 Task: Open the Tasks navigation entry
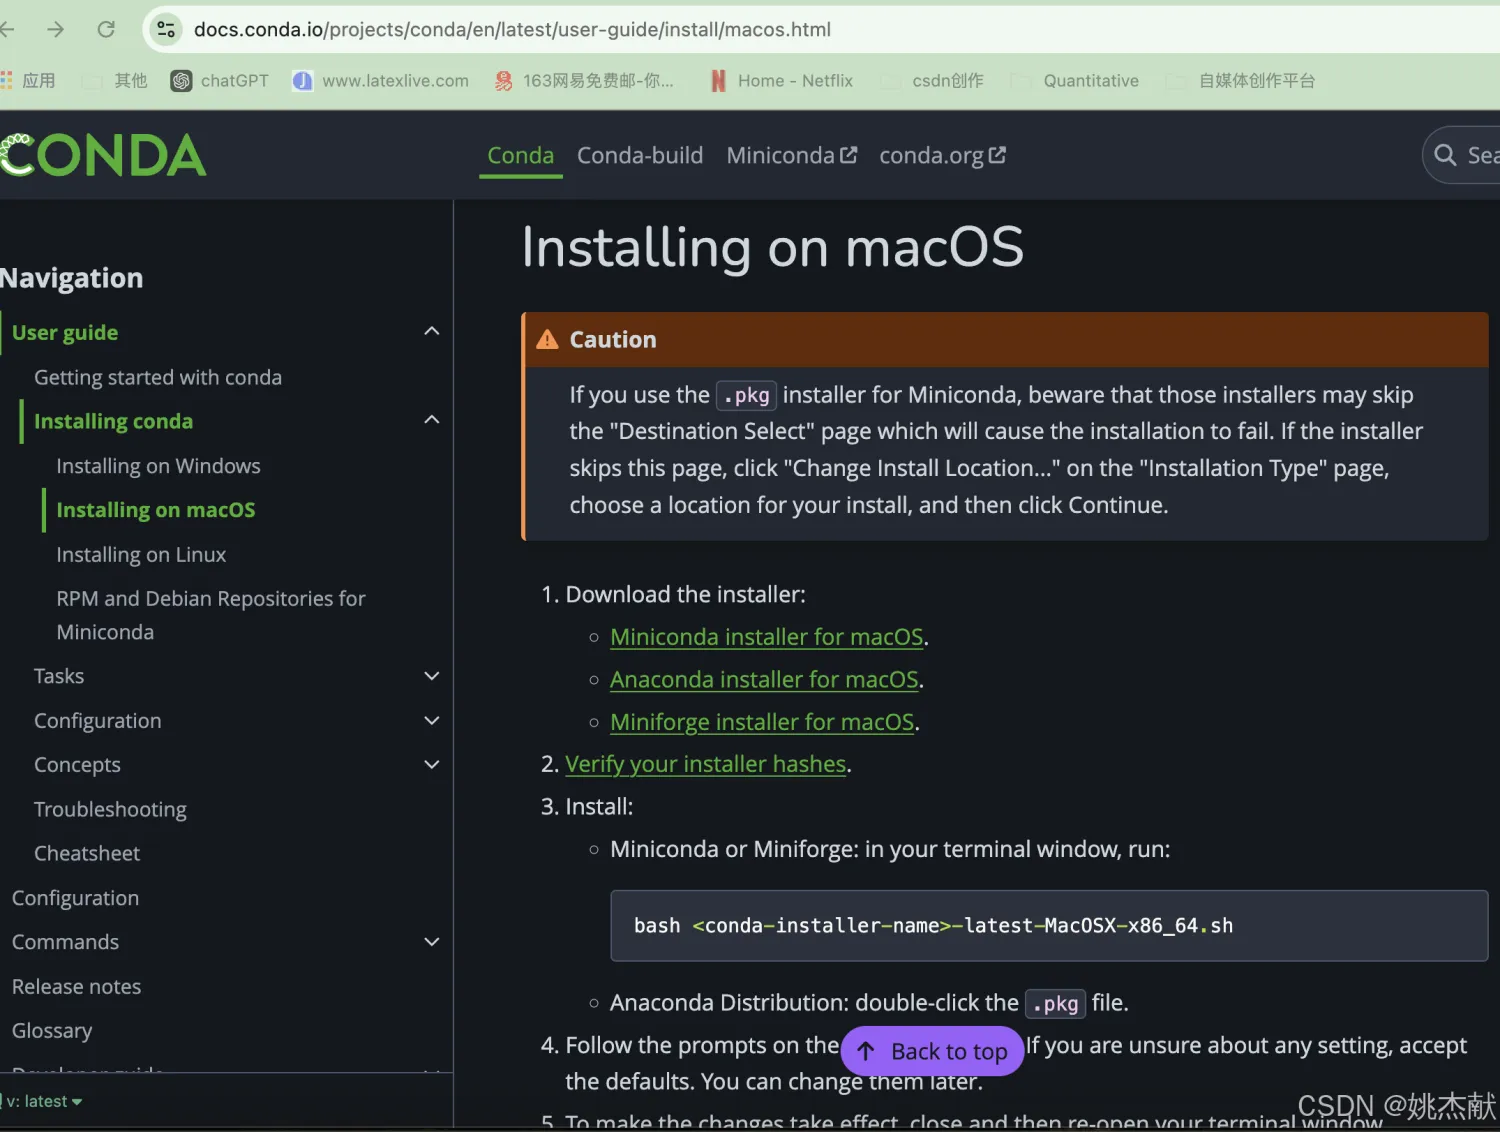59,676
